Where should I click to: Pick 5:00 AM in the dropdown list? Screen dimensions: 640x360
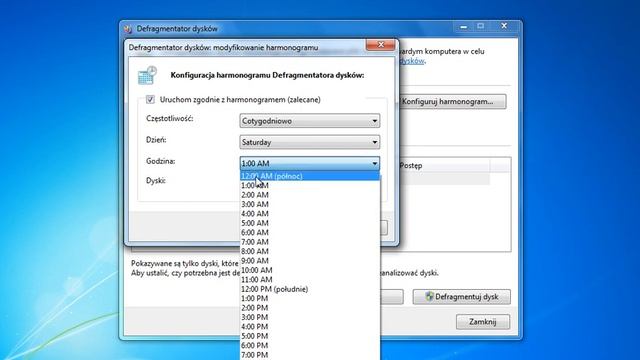click(x=310, y=223)
